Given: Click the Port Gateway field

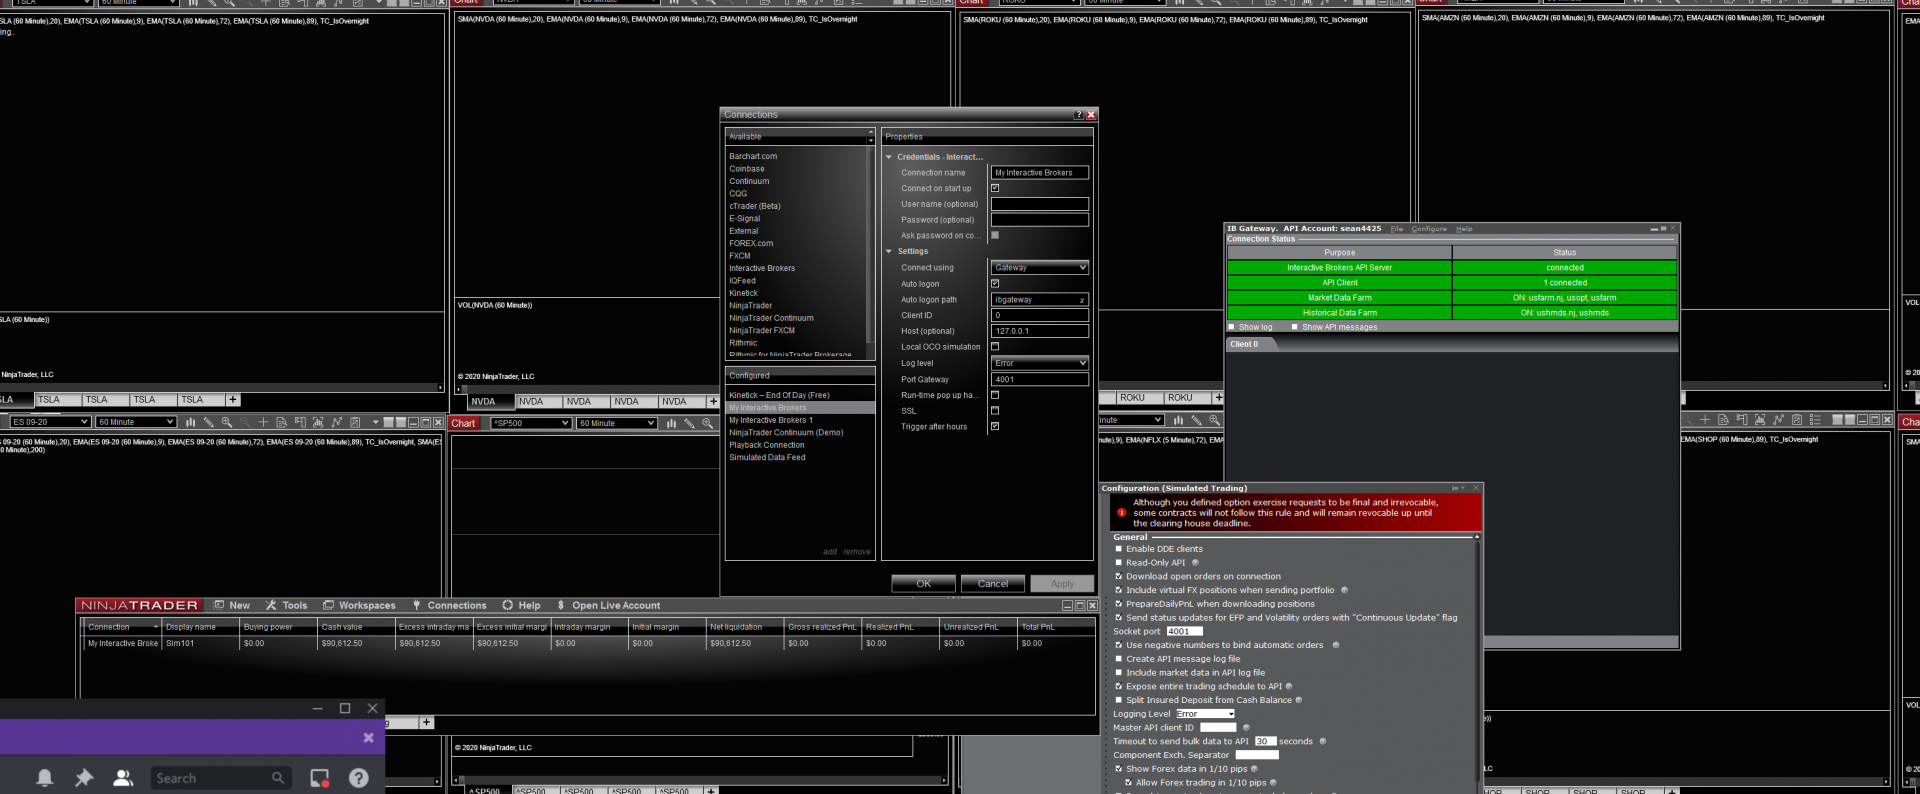Looking at the screenshot, I should tap(1040, 379).
